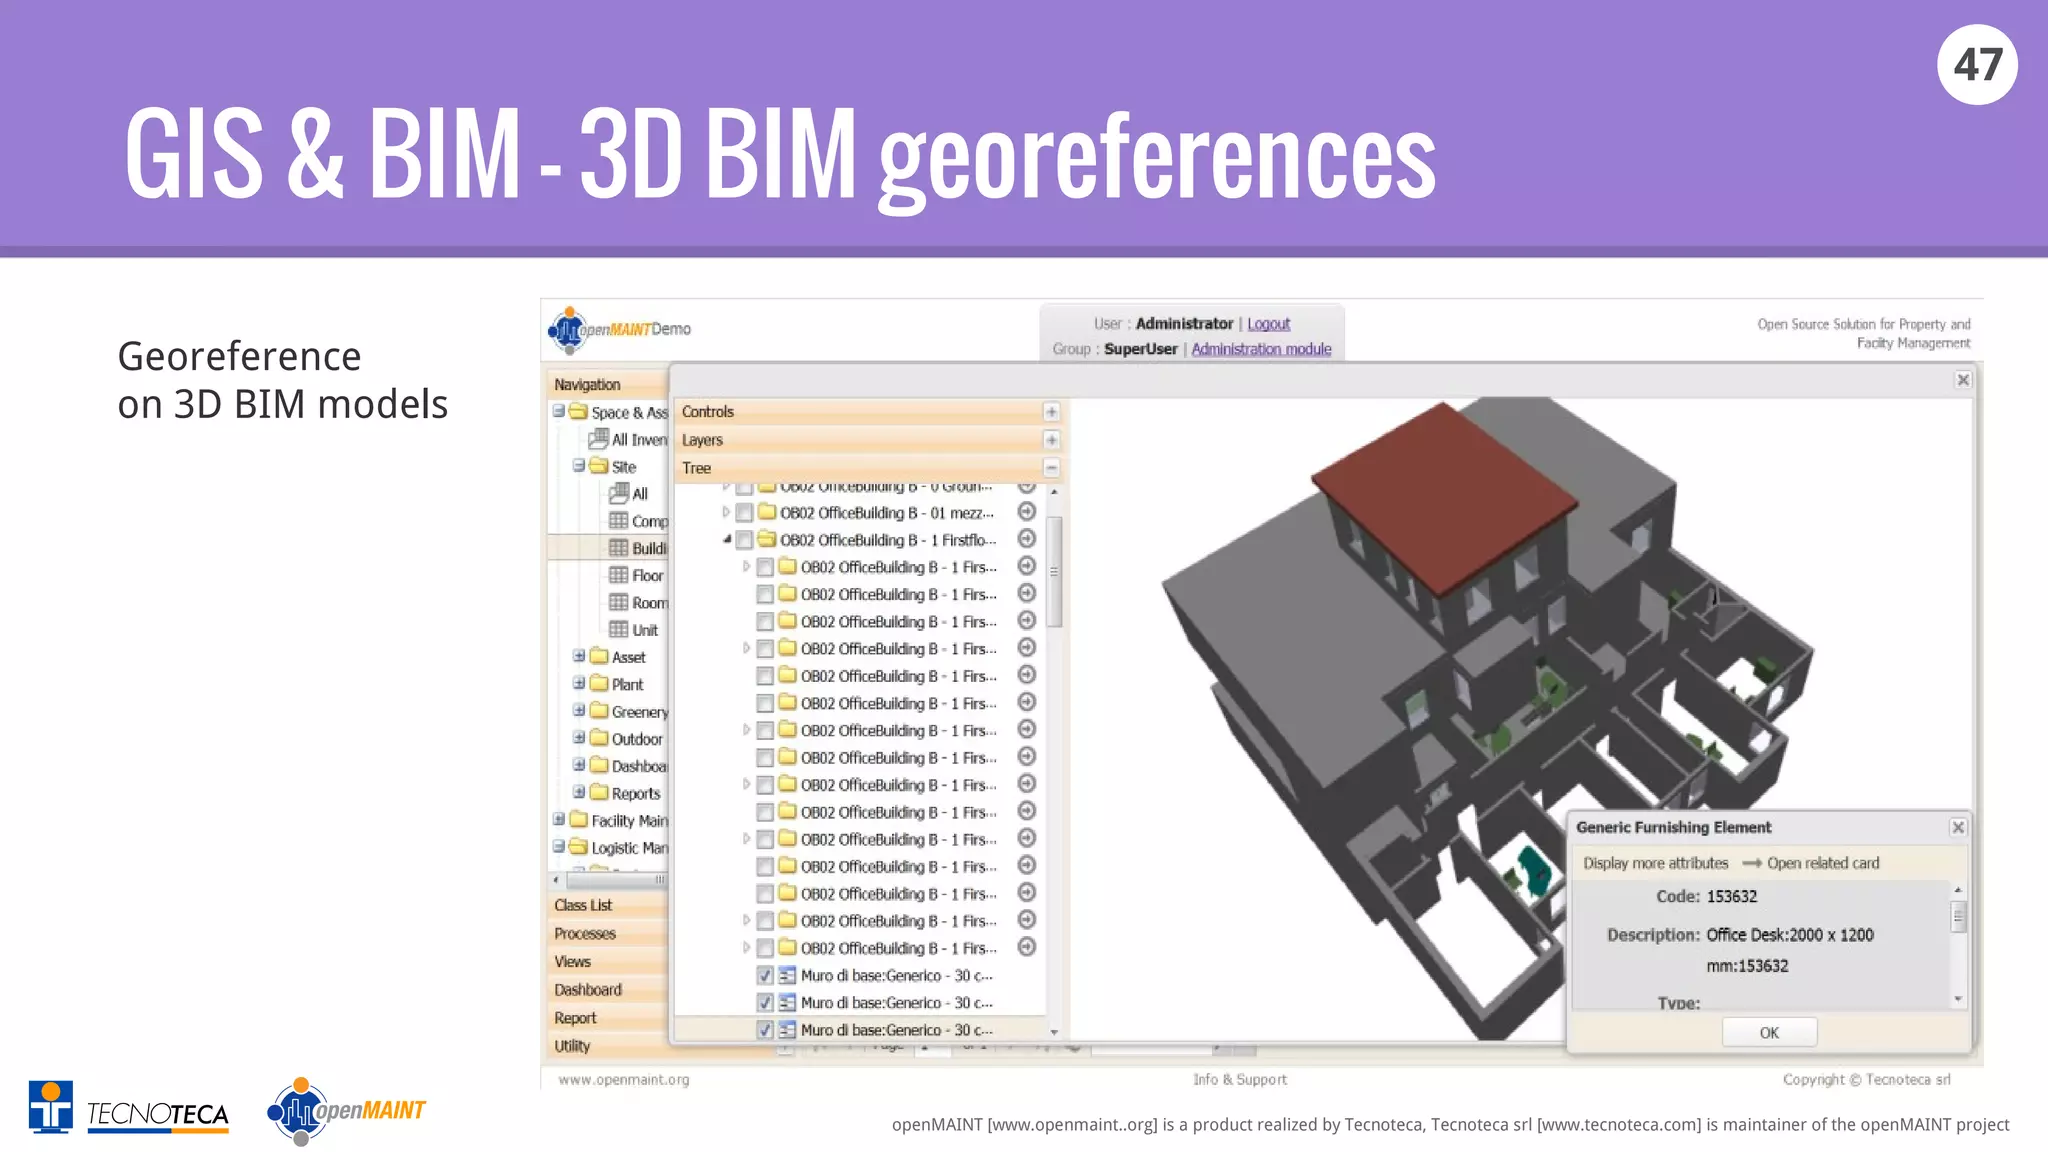Open the Class List accordion section

point(608,905)
